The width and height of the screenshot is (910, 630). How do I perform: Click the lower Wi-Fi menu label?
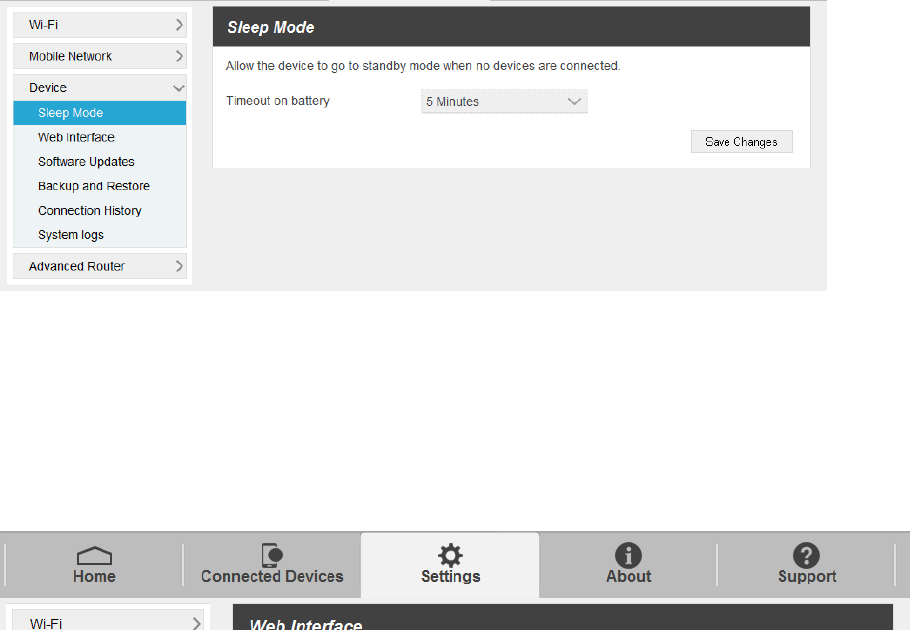tap(46, 624)
